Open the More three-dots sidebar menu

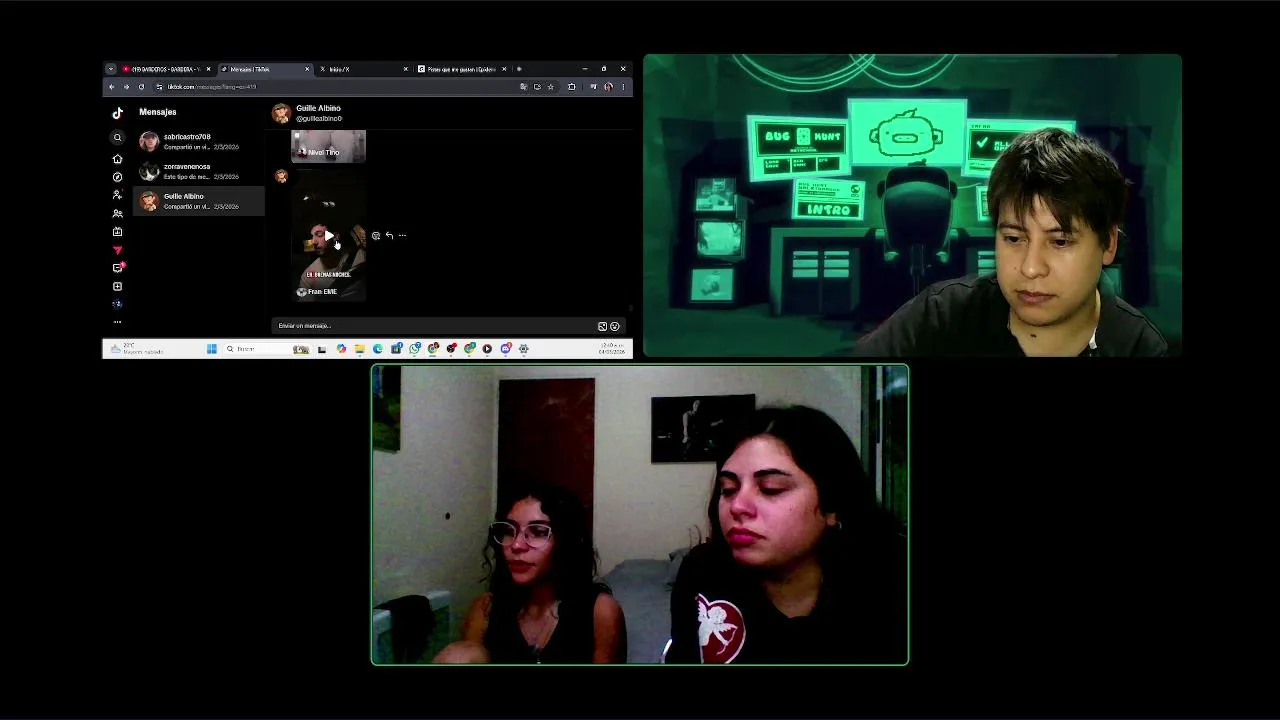(117, 322)
